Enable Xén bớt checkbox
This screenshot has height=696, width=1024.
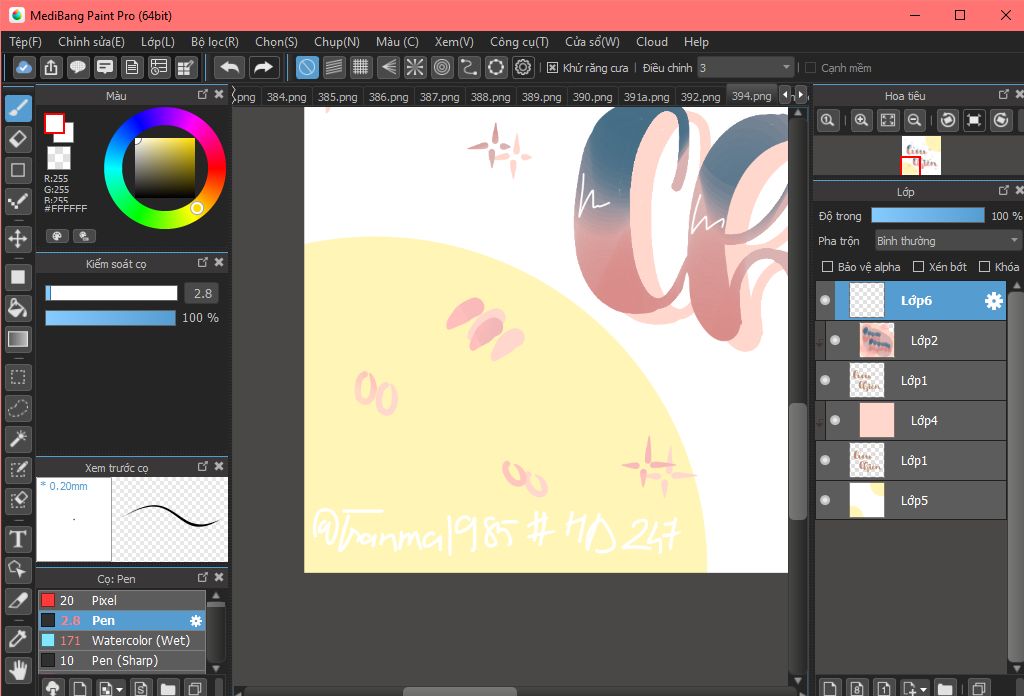(x=918, y=266)
